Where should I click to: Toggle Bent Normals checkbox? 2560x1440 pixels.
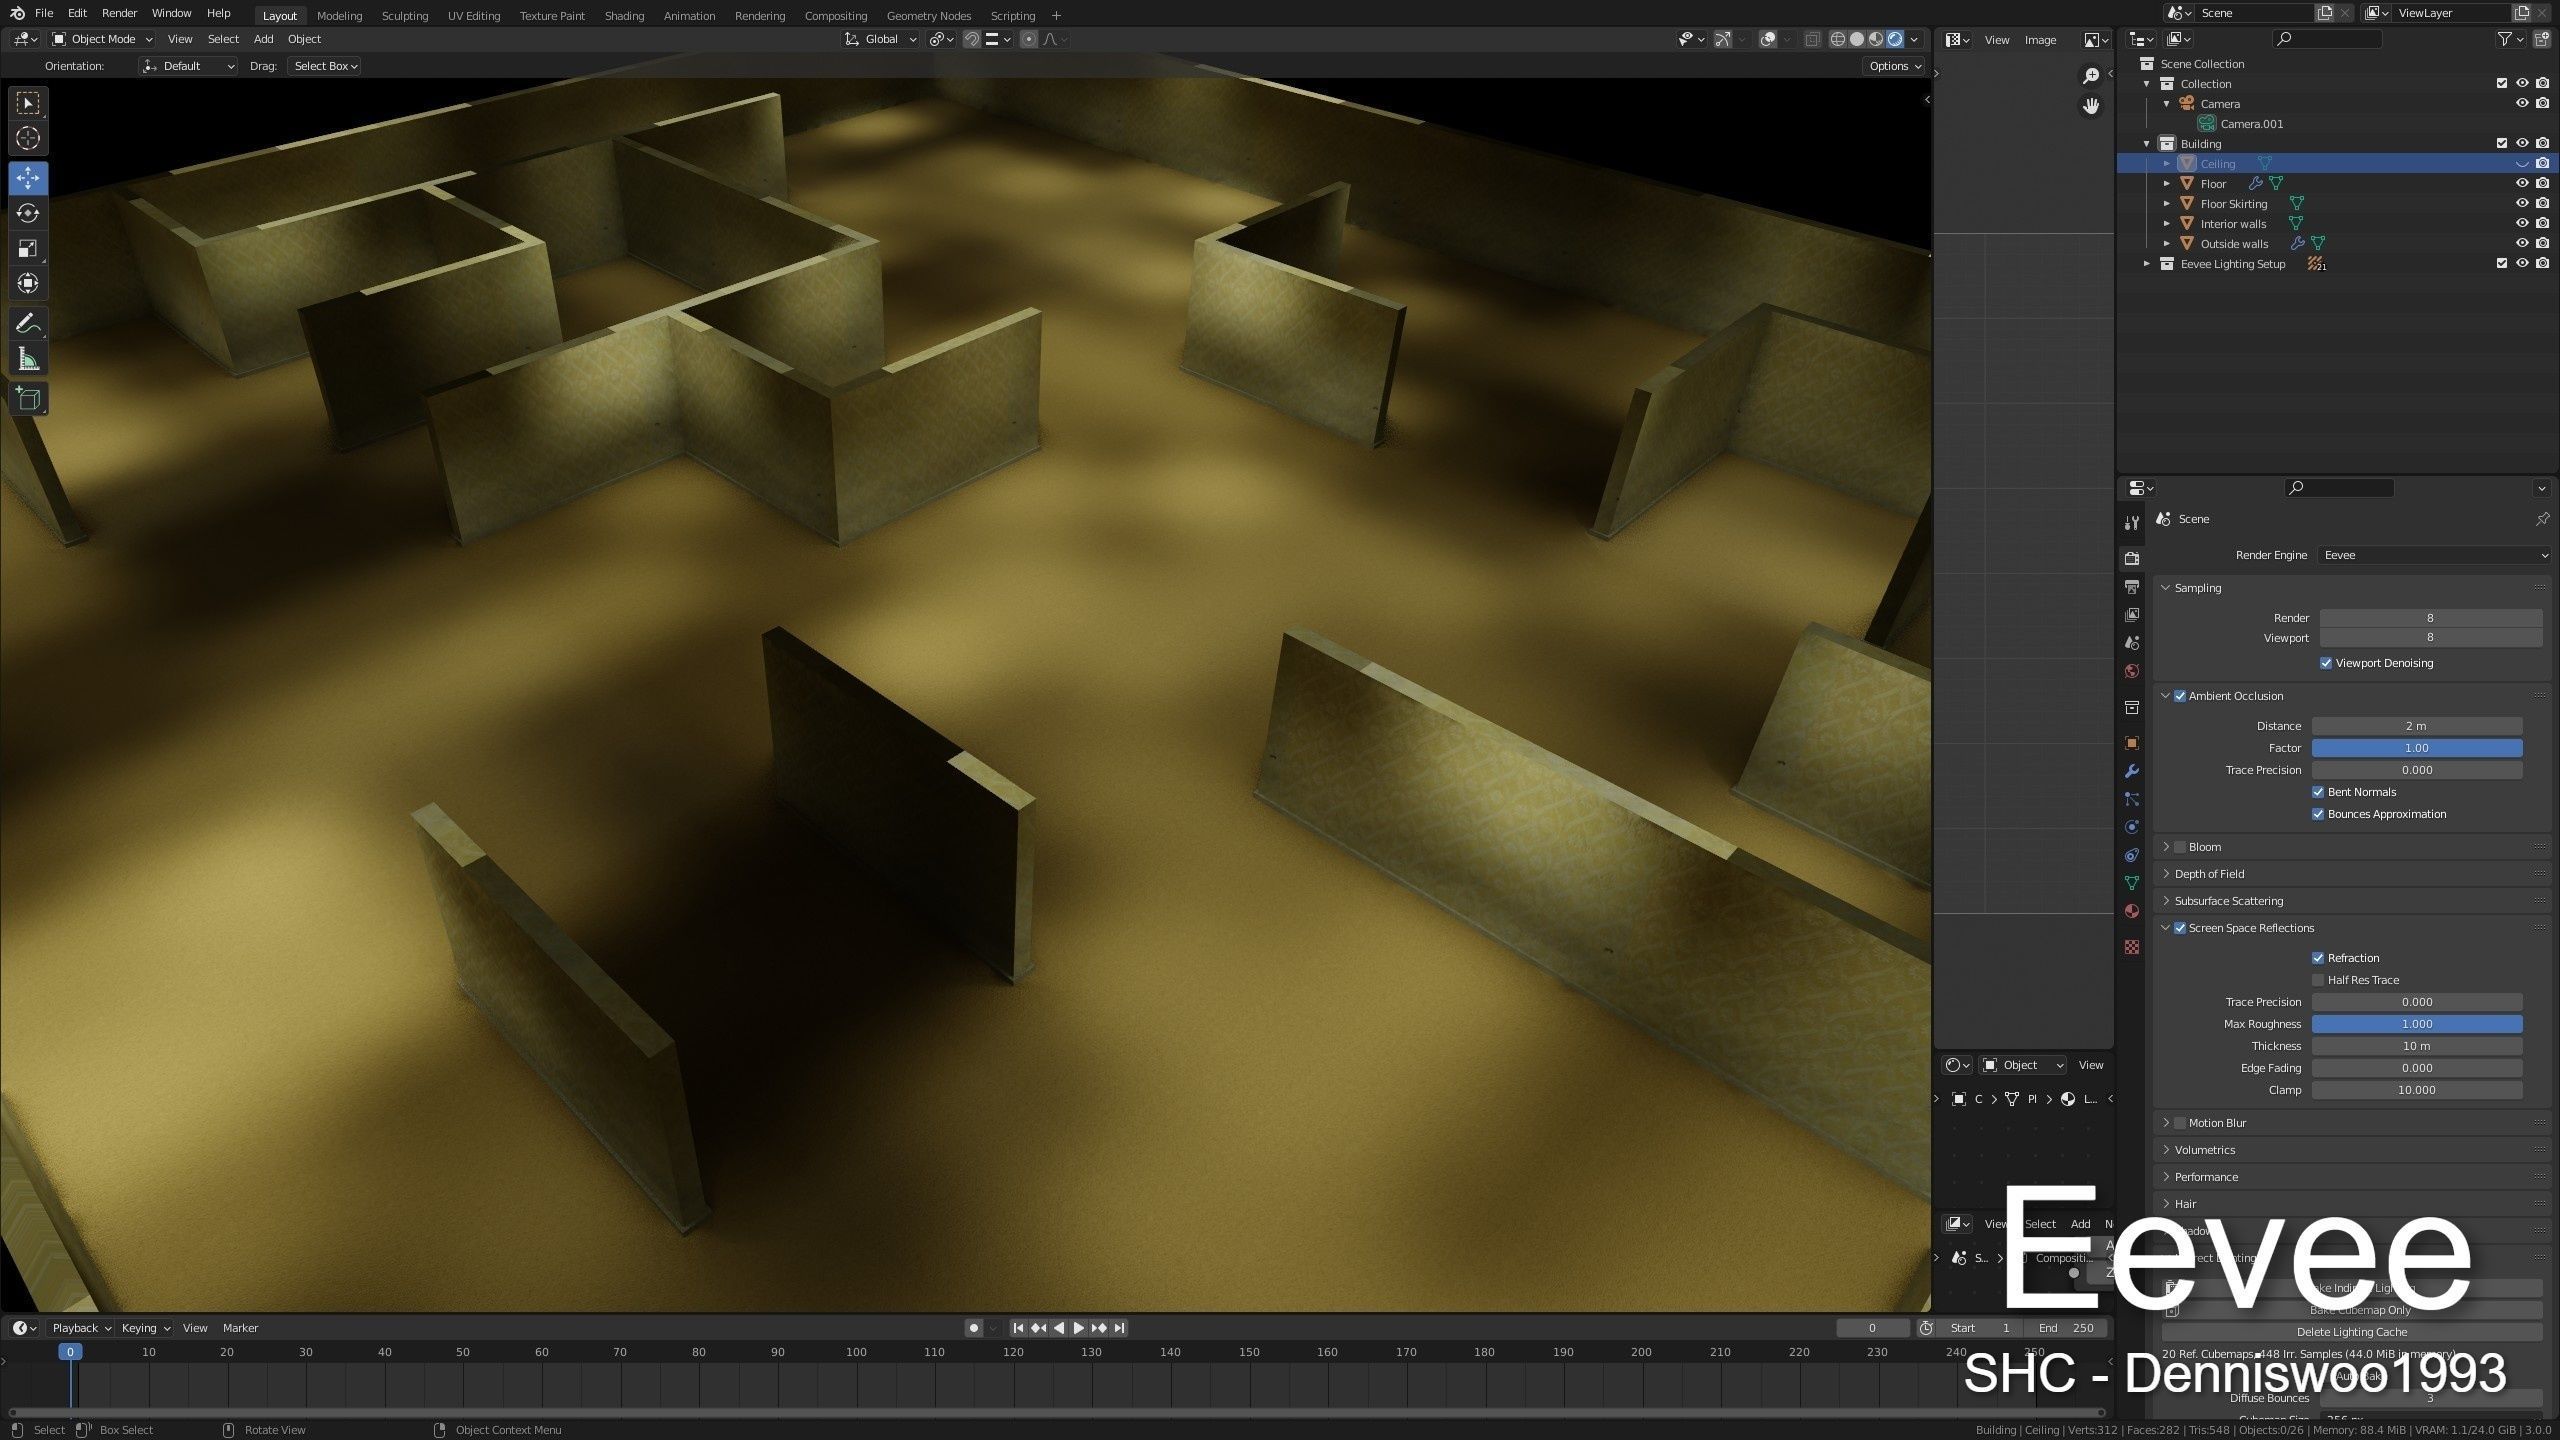pyautogui.click(x=2318, y=792)
